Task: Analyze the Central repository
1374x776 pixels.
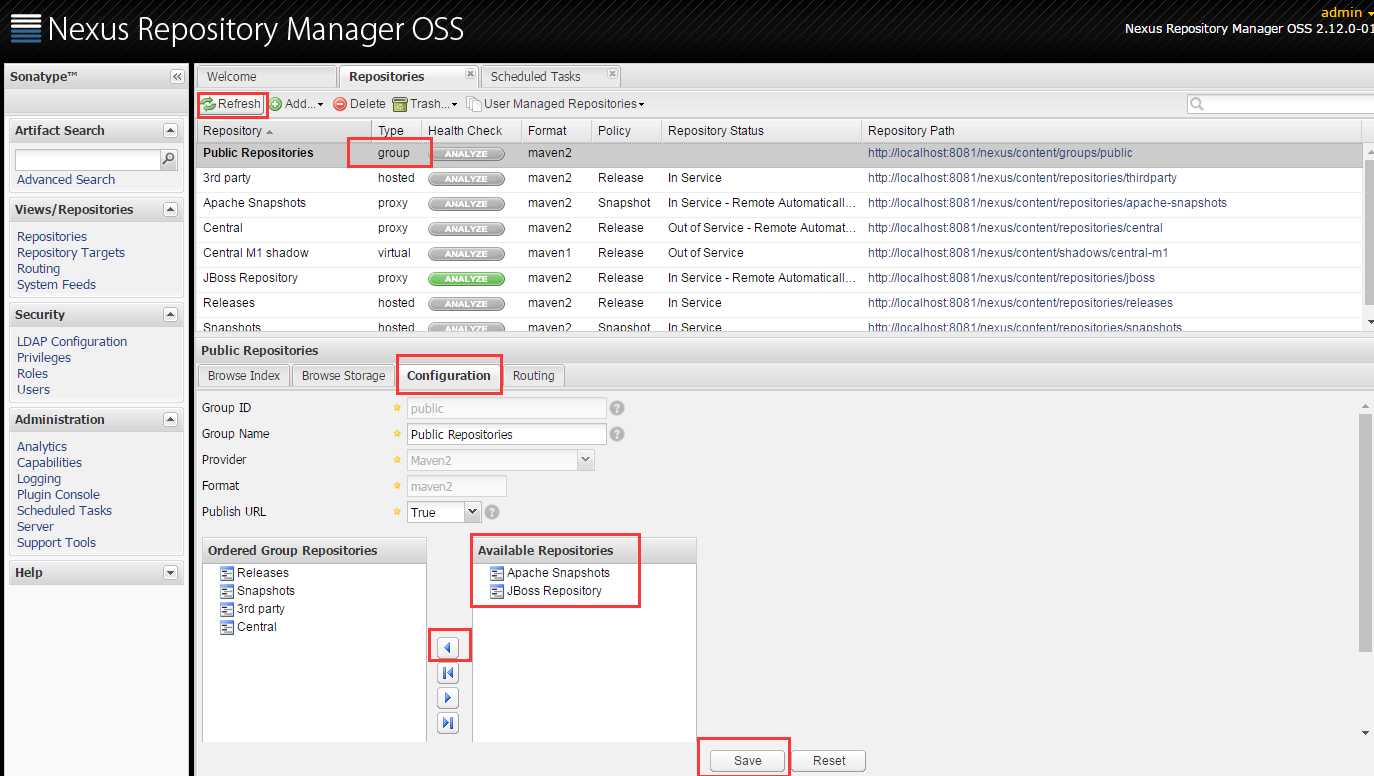Action: pyautogui.click(x=466, y=229)
